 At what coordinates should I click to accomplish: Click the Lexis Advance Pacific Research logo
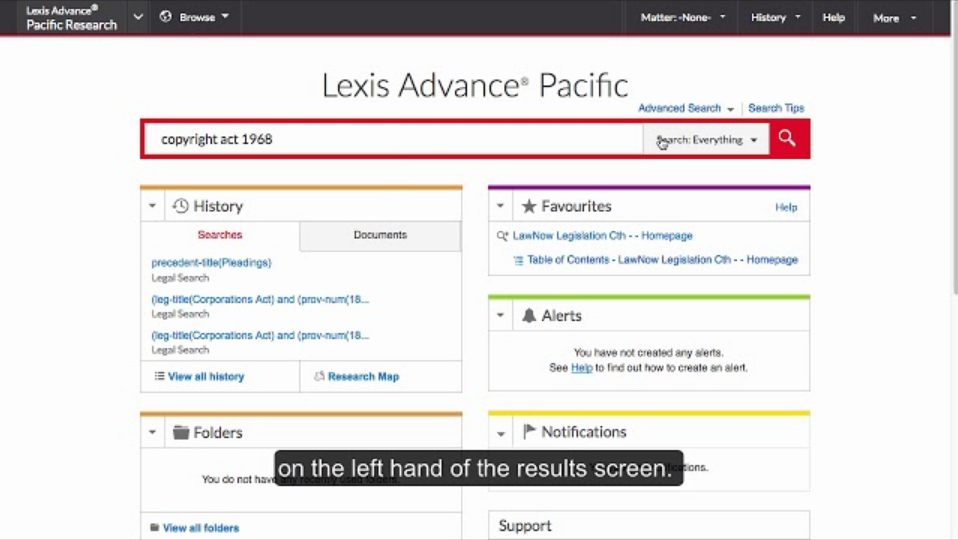[71, 17]
